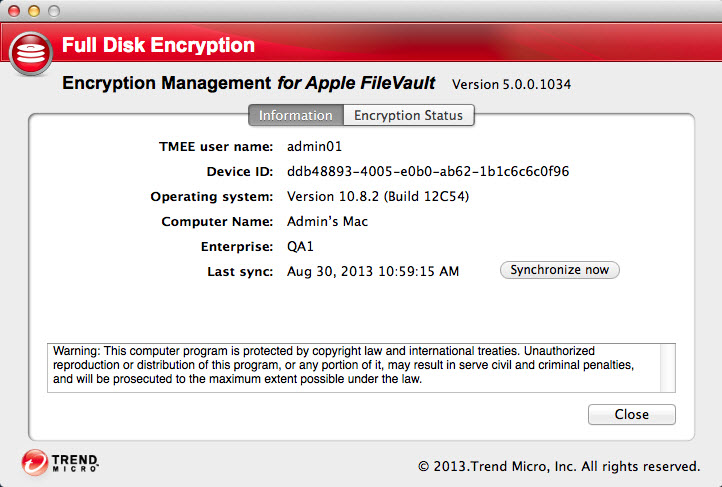The height and width of the screenshot is (487, 722).
Task: Click the Admin's Mac computer name
Action: tap(327, 221)
